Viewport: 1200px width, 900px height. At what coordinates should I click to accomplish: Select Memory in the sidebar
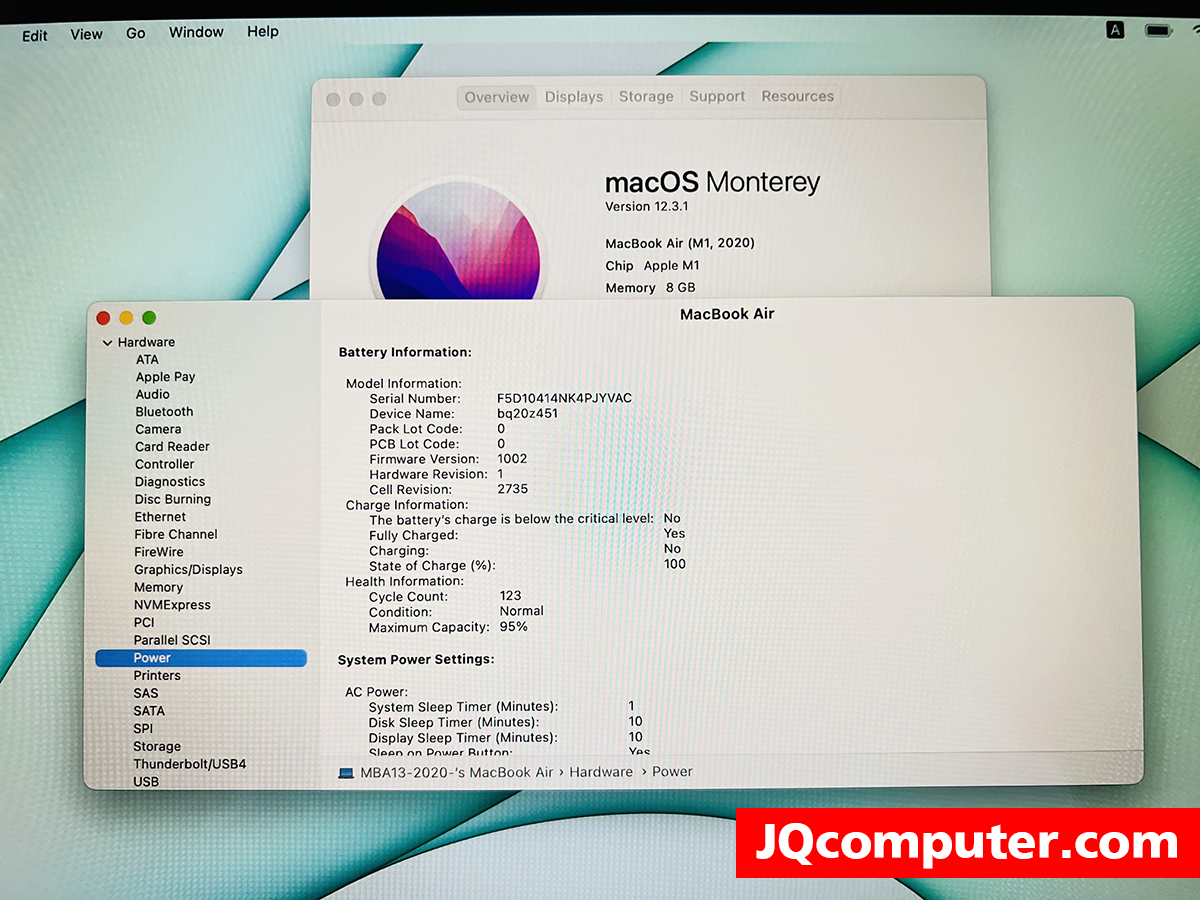(x=158, y=588)
